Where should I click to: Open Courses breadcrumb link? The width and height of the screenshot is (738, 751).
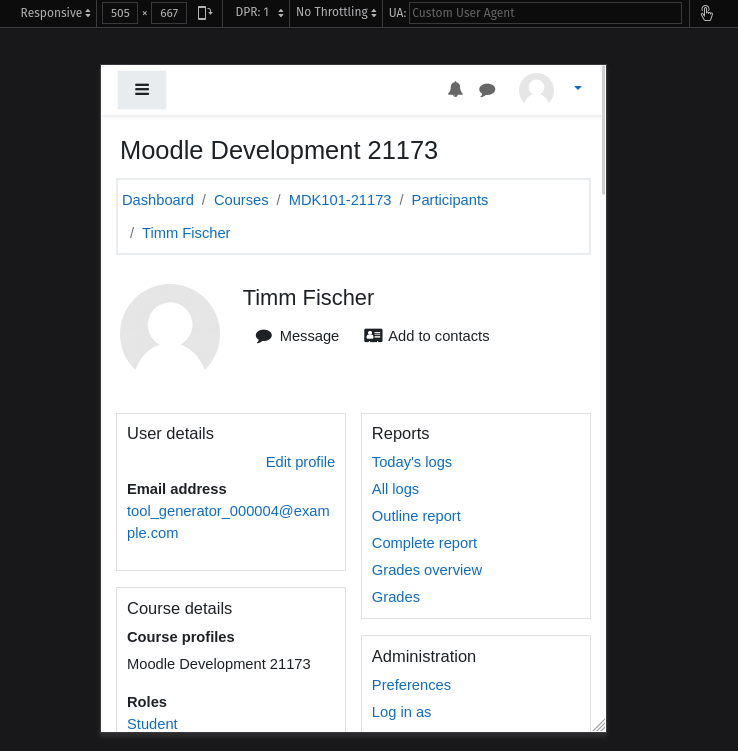241,200
